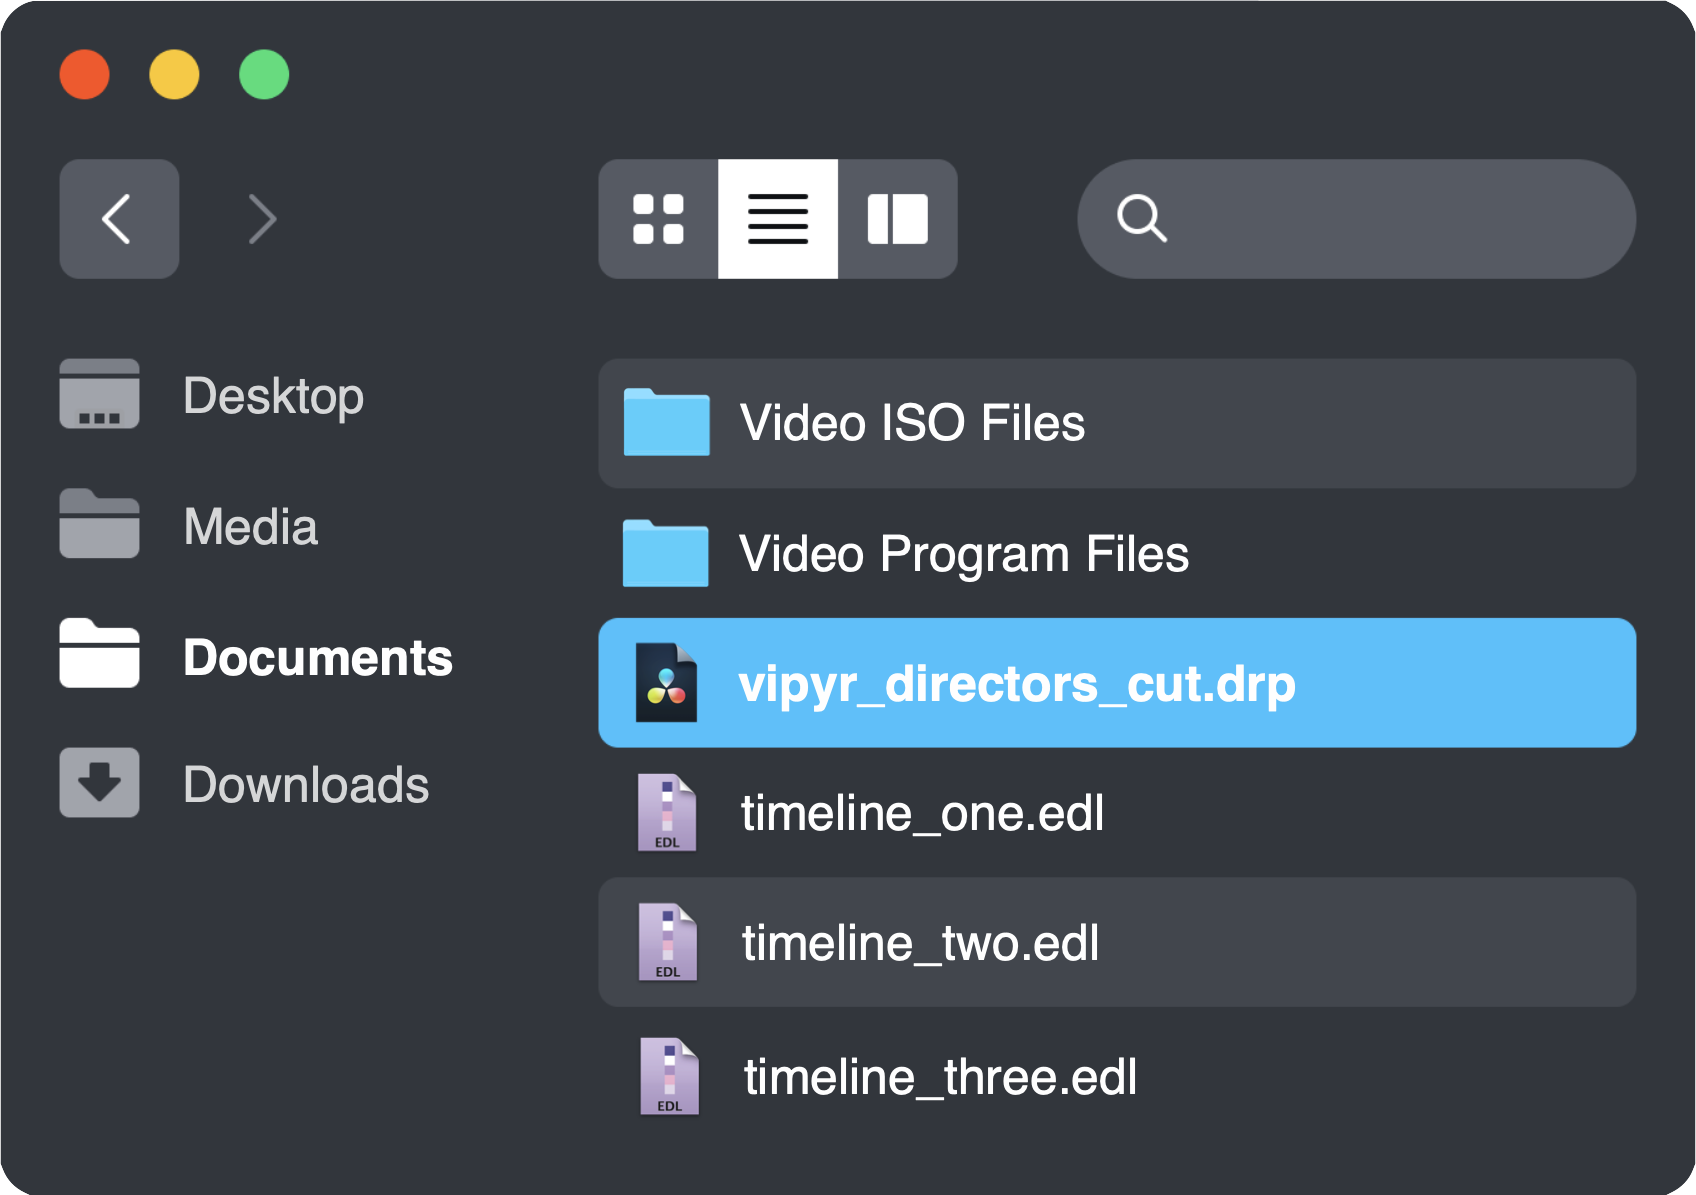Select the Video ISO Files row
Screen dimensions: 1696x1195
1117,423
